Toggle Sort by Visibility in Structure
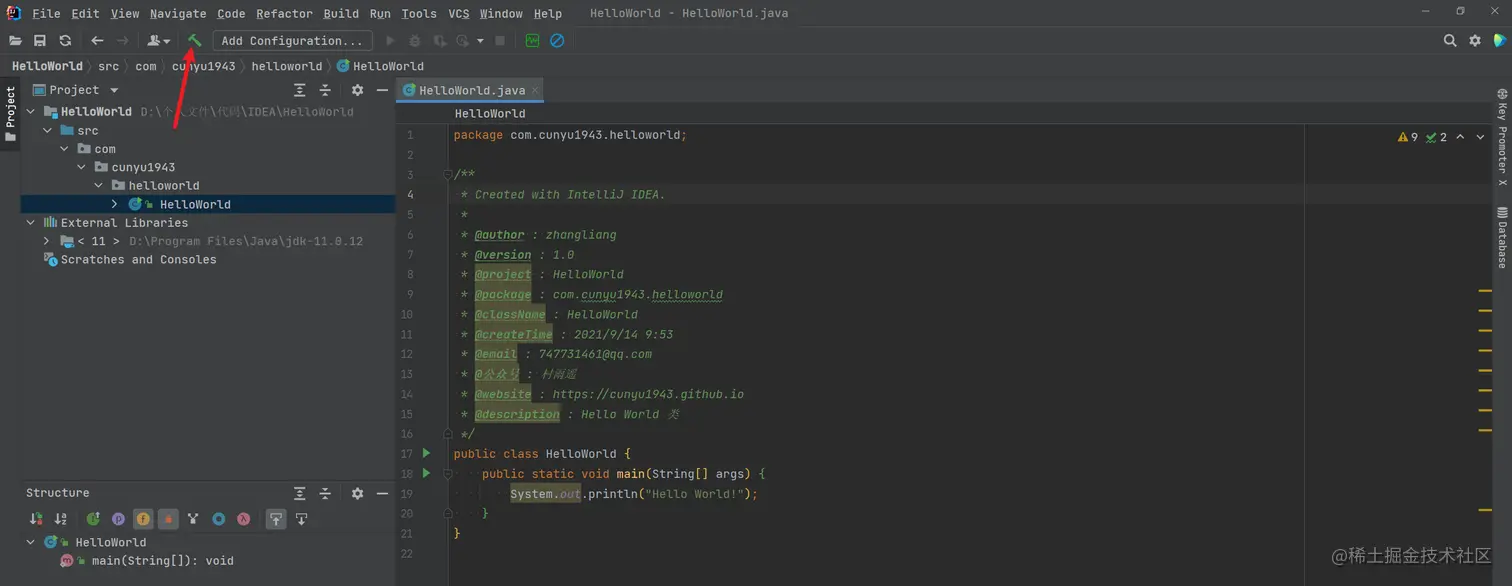Screen dimensions: 1512x586 point(37,519)
